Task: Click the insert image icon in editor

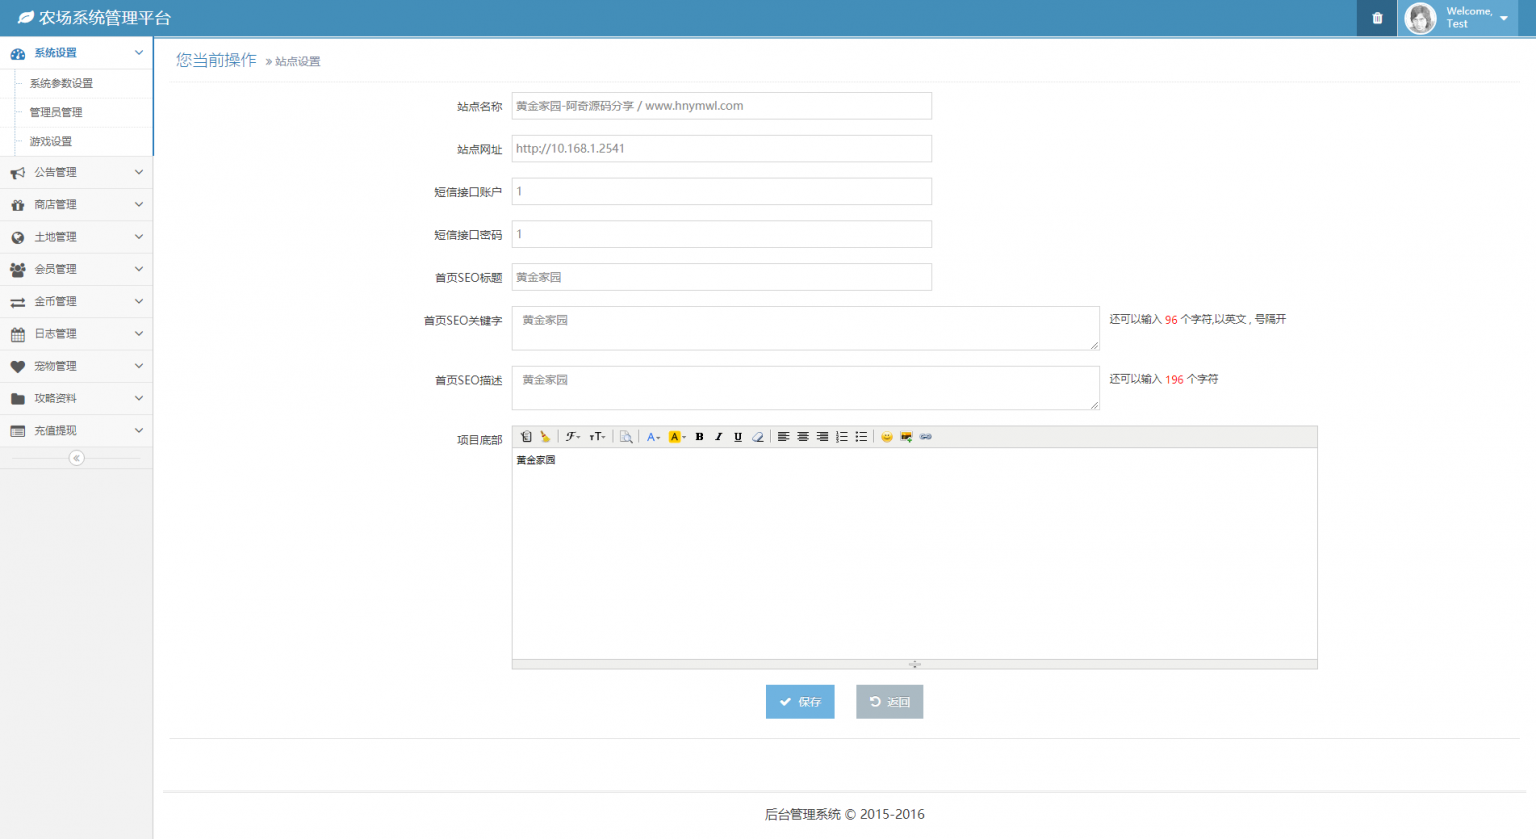Action: (x=906, y=437)
